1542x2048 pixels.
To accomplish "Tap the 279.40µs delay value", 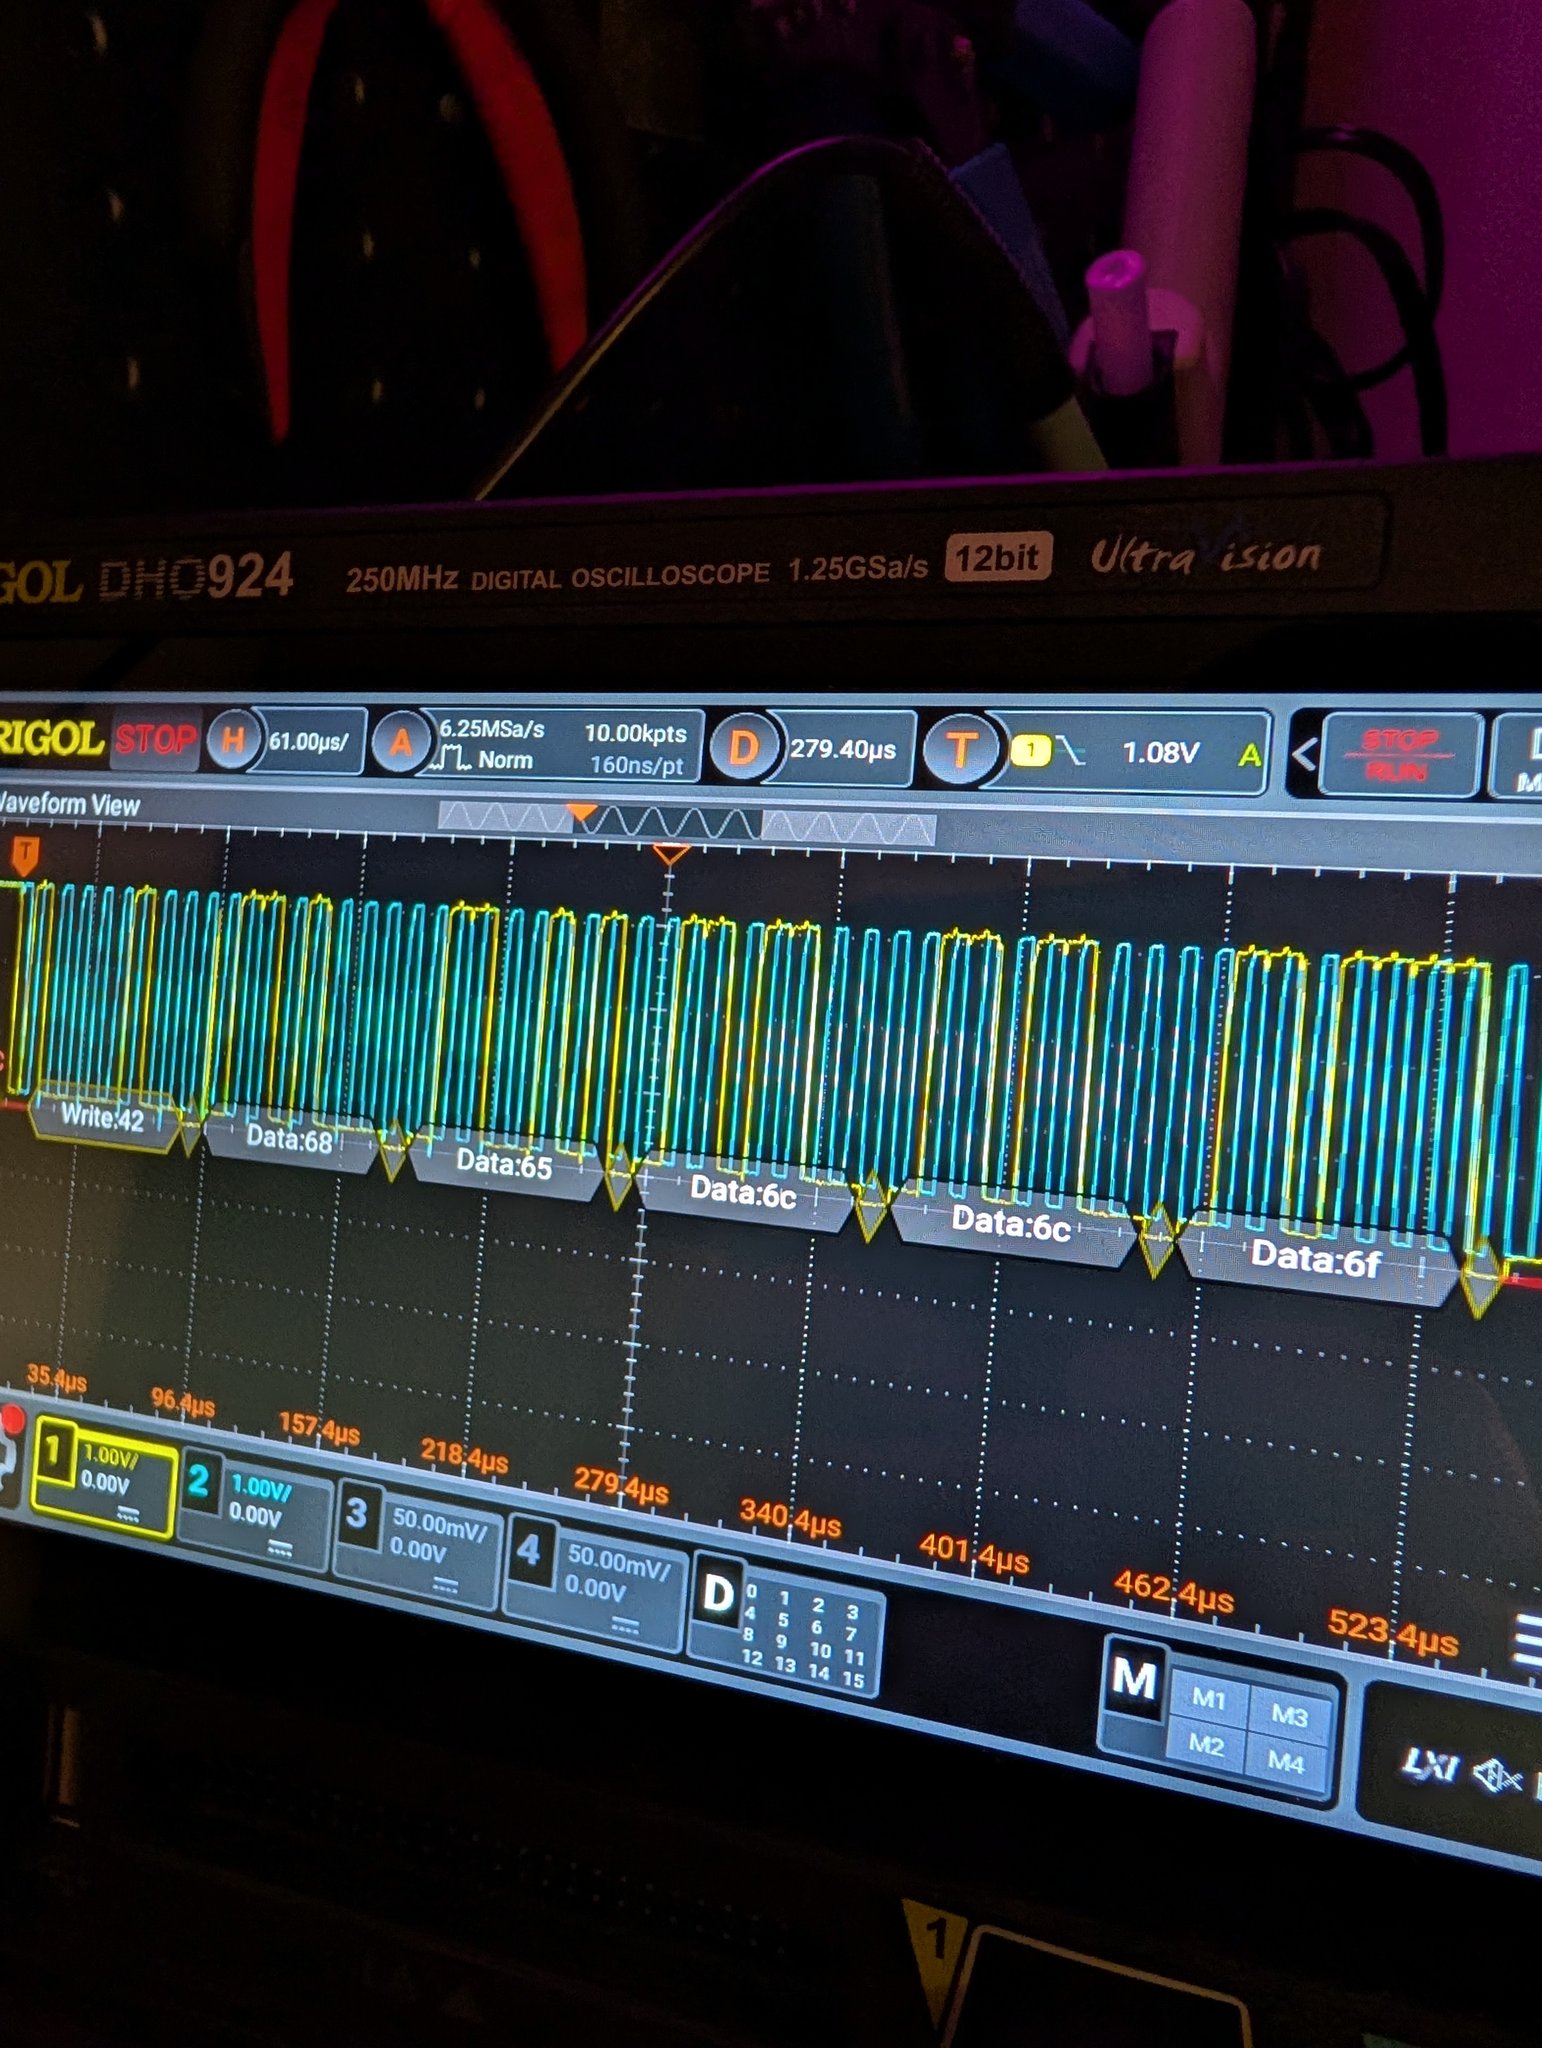I will pos(843,749).
